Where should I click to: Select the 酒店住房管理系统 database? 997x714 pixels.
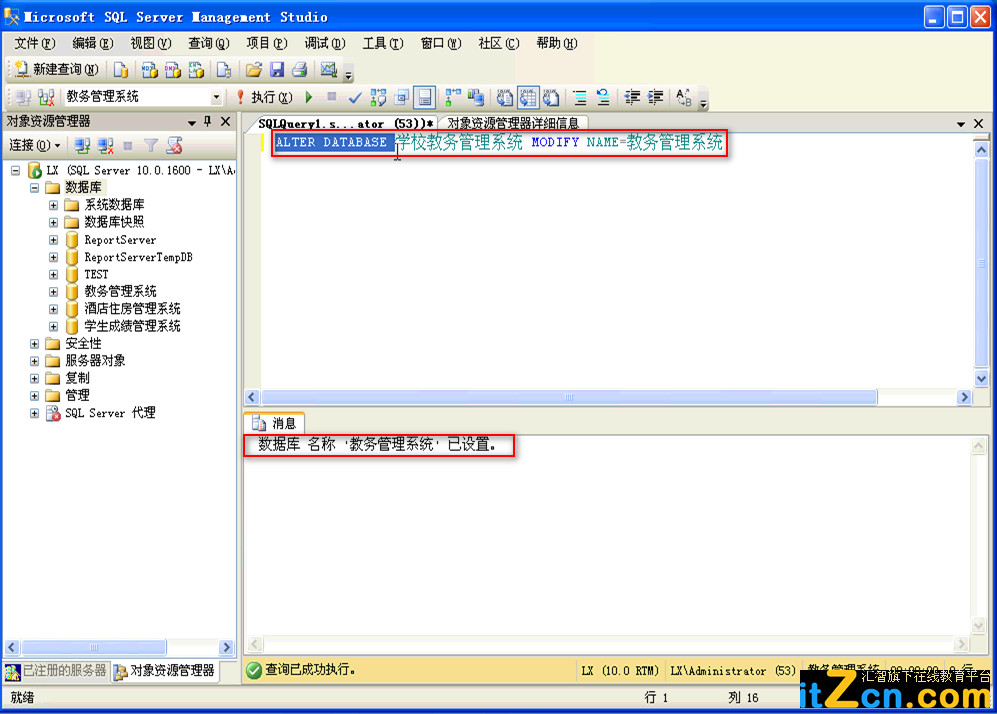tap(132, 308)
